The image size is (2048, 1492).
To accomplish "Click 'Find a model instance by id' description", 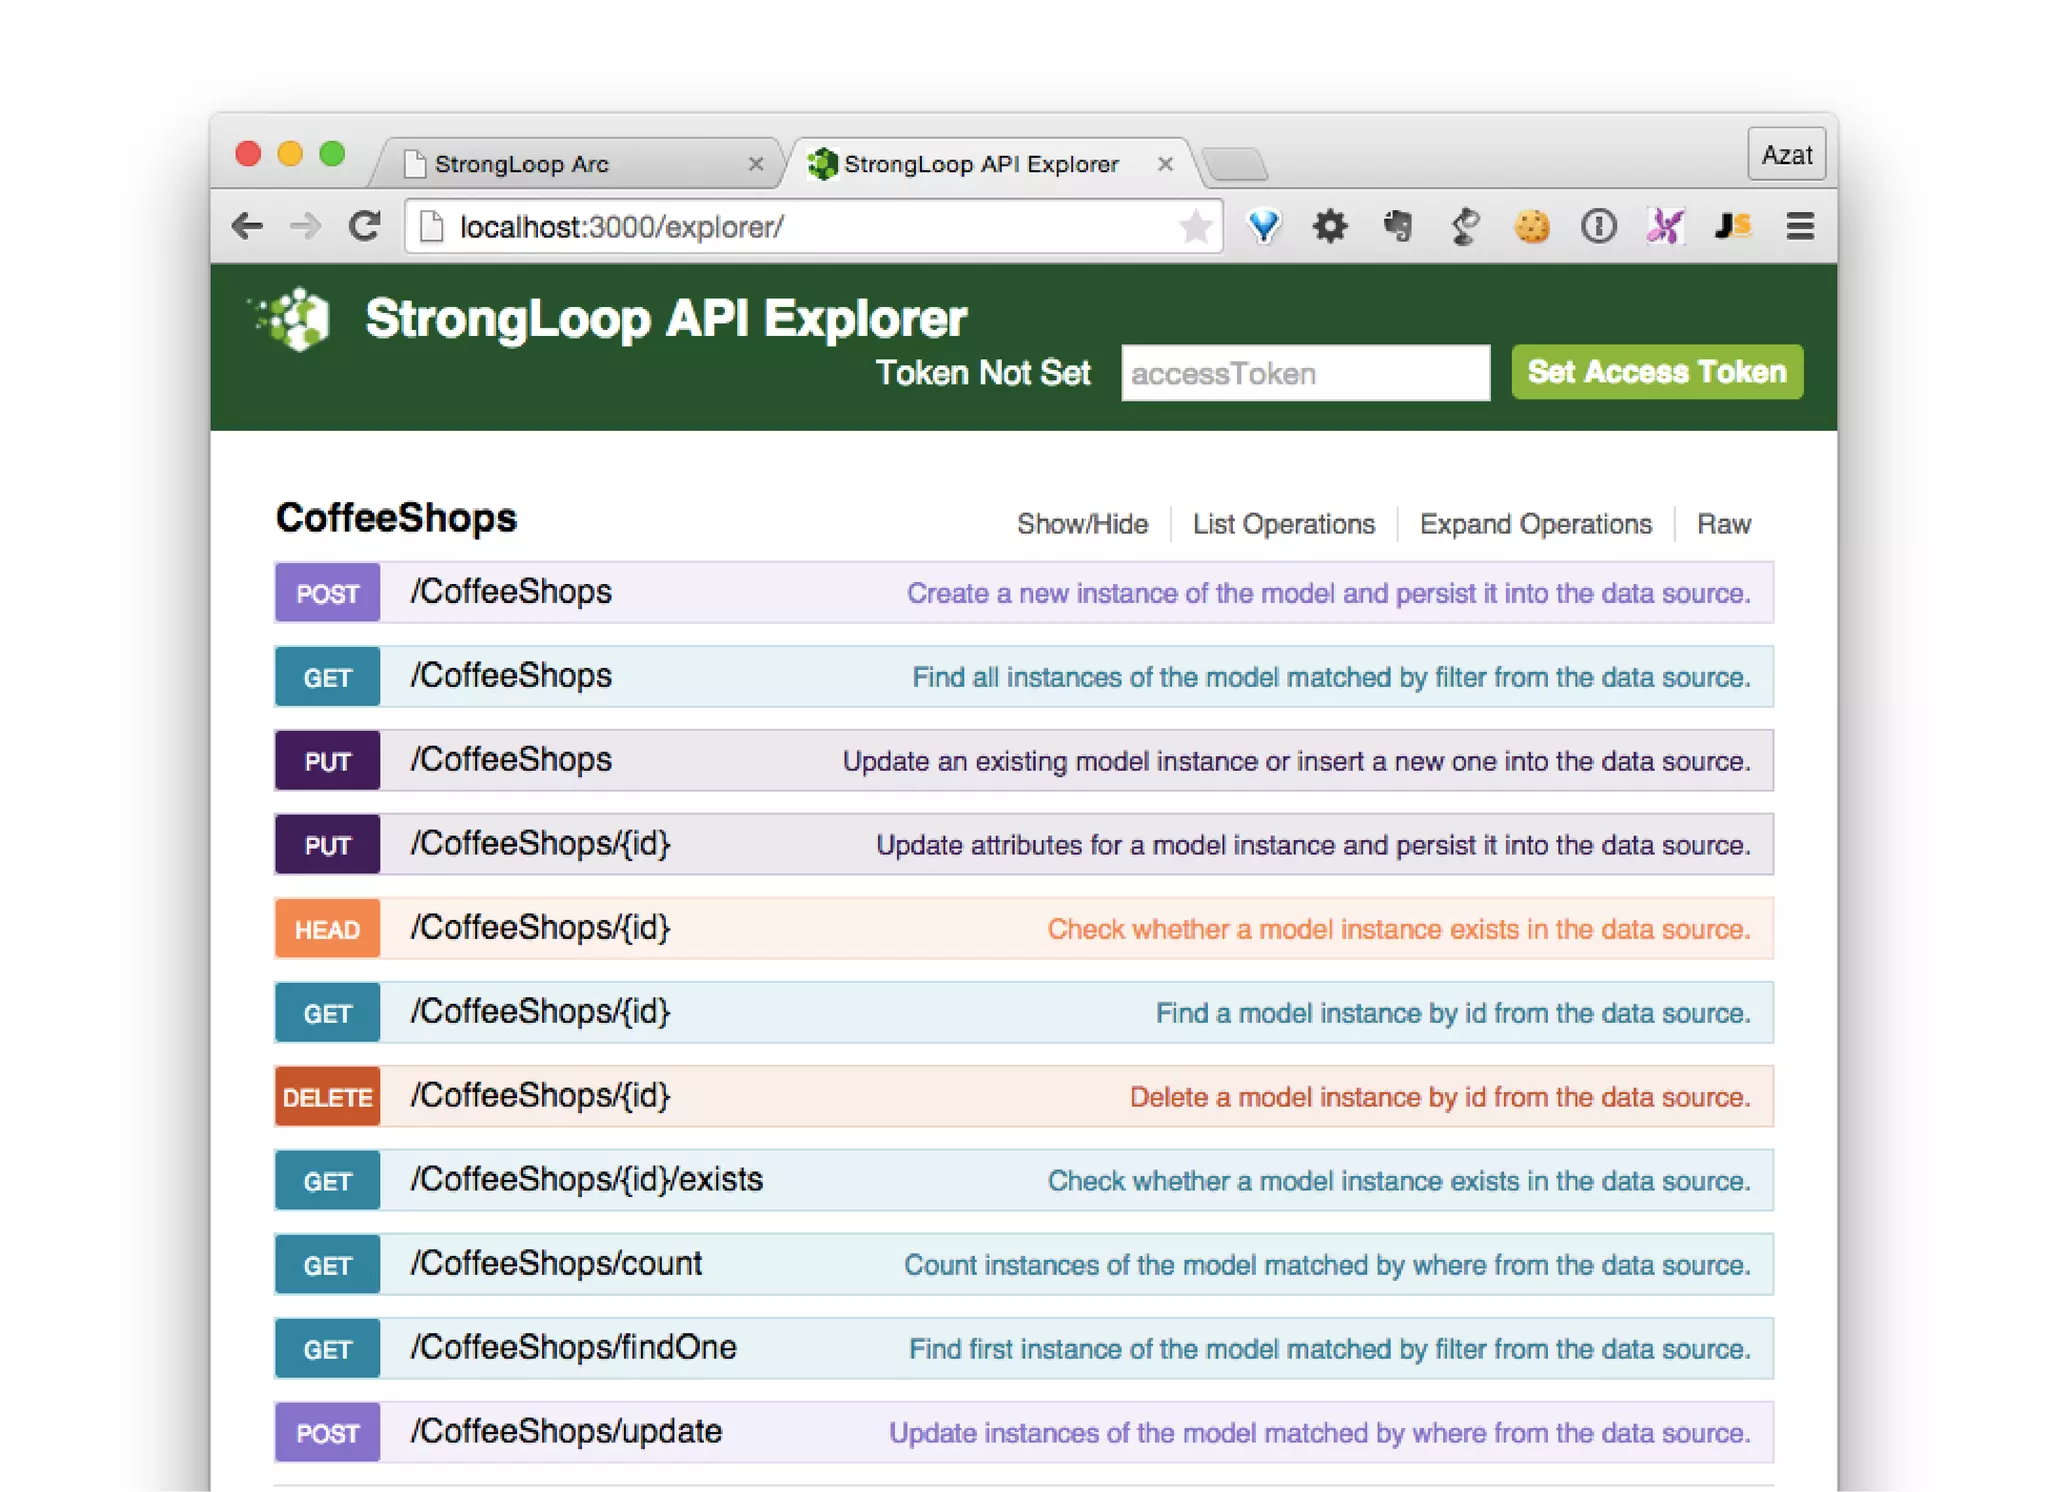I will pos(1453,1013).
